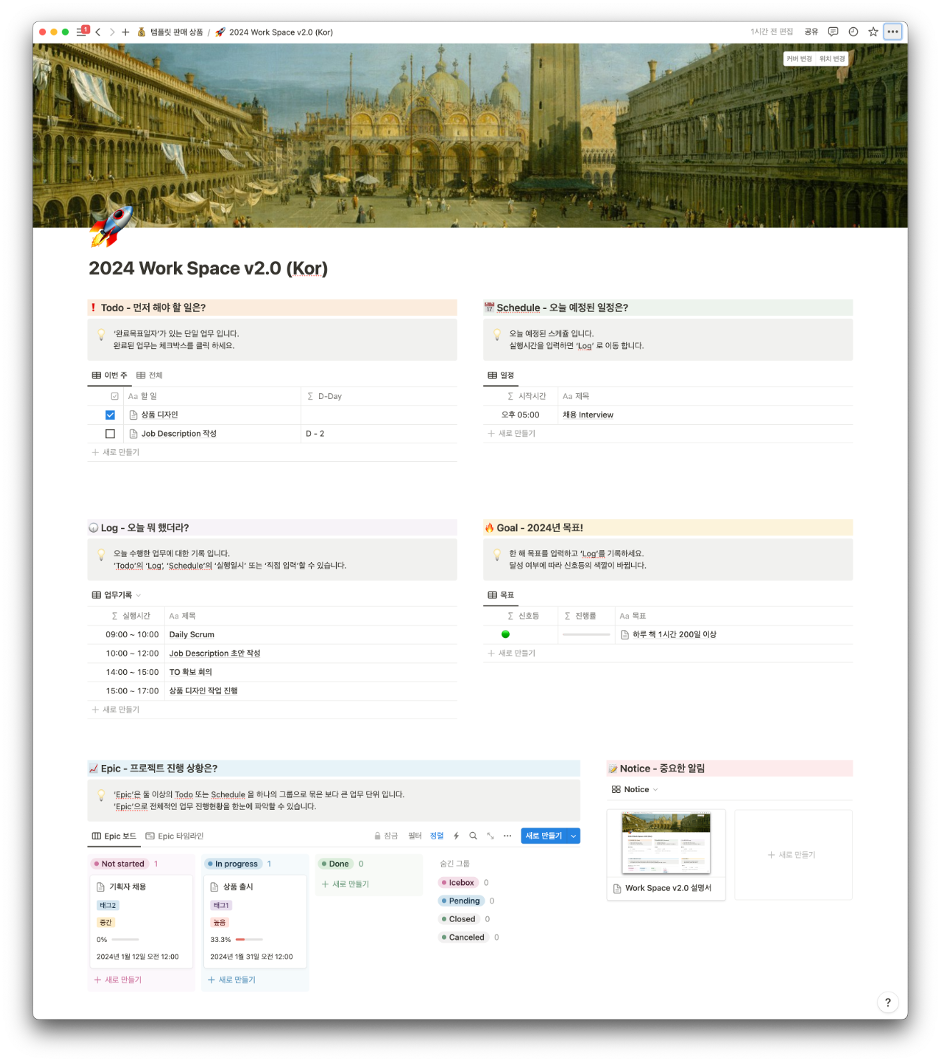Open the comments panel icon
This screenshot has height=1064, width=941.
click(833, 32)
